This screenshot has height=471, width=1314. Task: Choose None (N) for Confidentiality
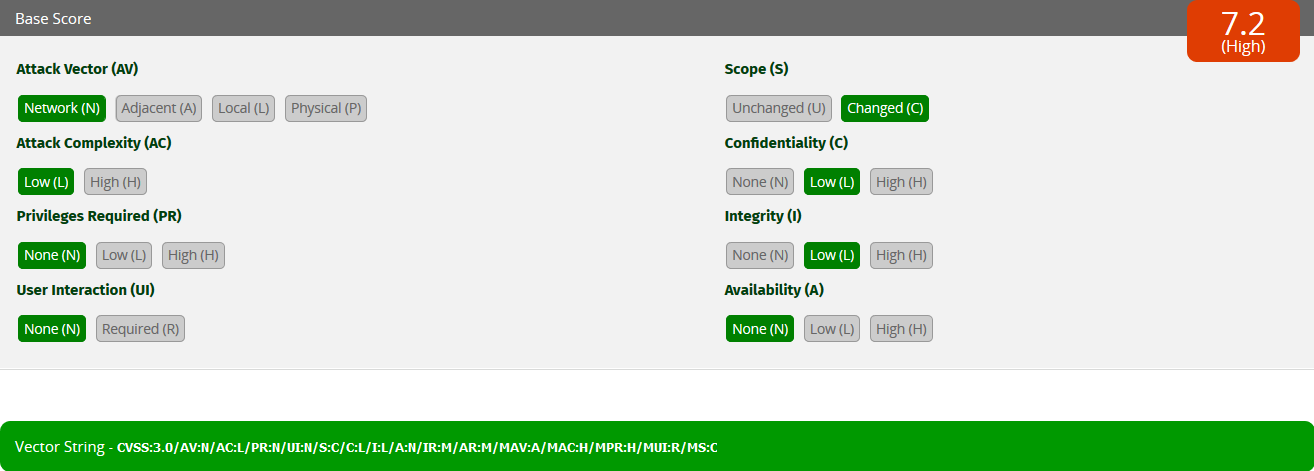pos(760,182)
